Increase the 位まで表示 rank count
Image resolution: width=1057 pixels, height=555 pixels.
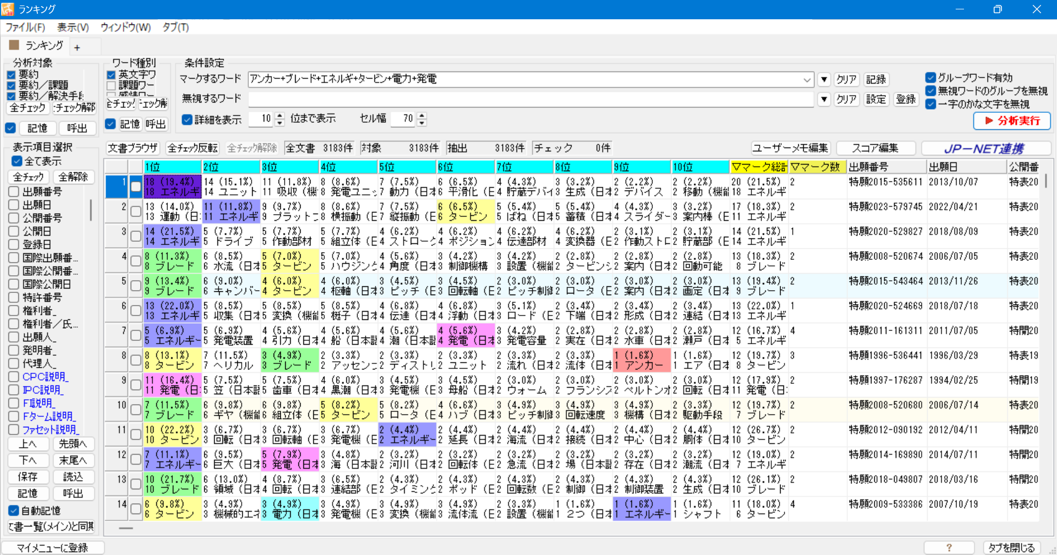coord(279,116)
